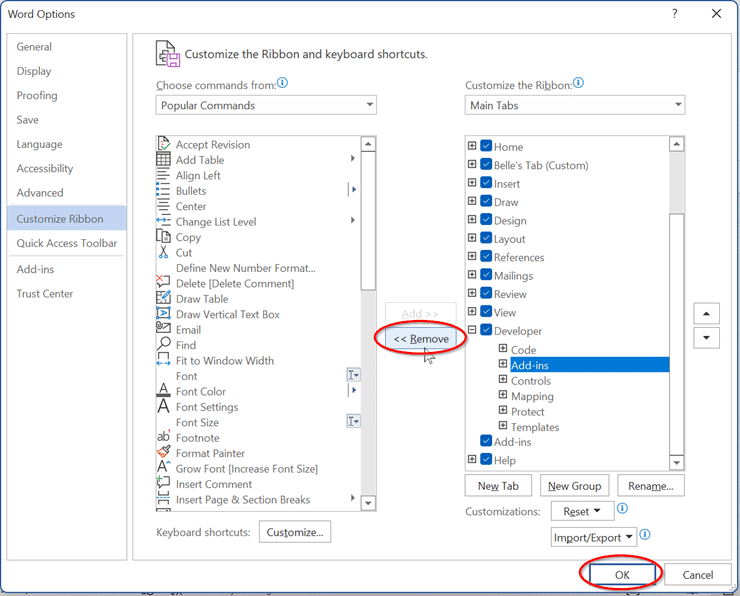
Task: Uncheck the Layout tab checkbox
Action: (x=486, y=237)
